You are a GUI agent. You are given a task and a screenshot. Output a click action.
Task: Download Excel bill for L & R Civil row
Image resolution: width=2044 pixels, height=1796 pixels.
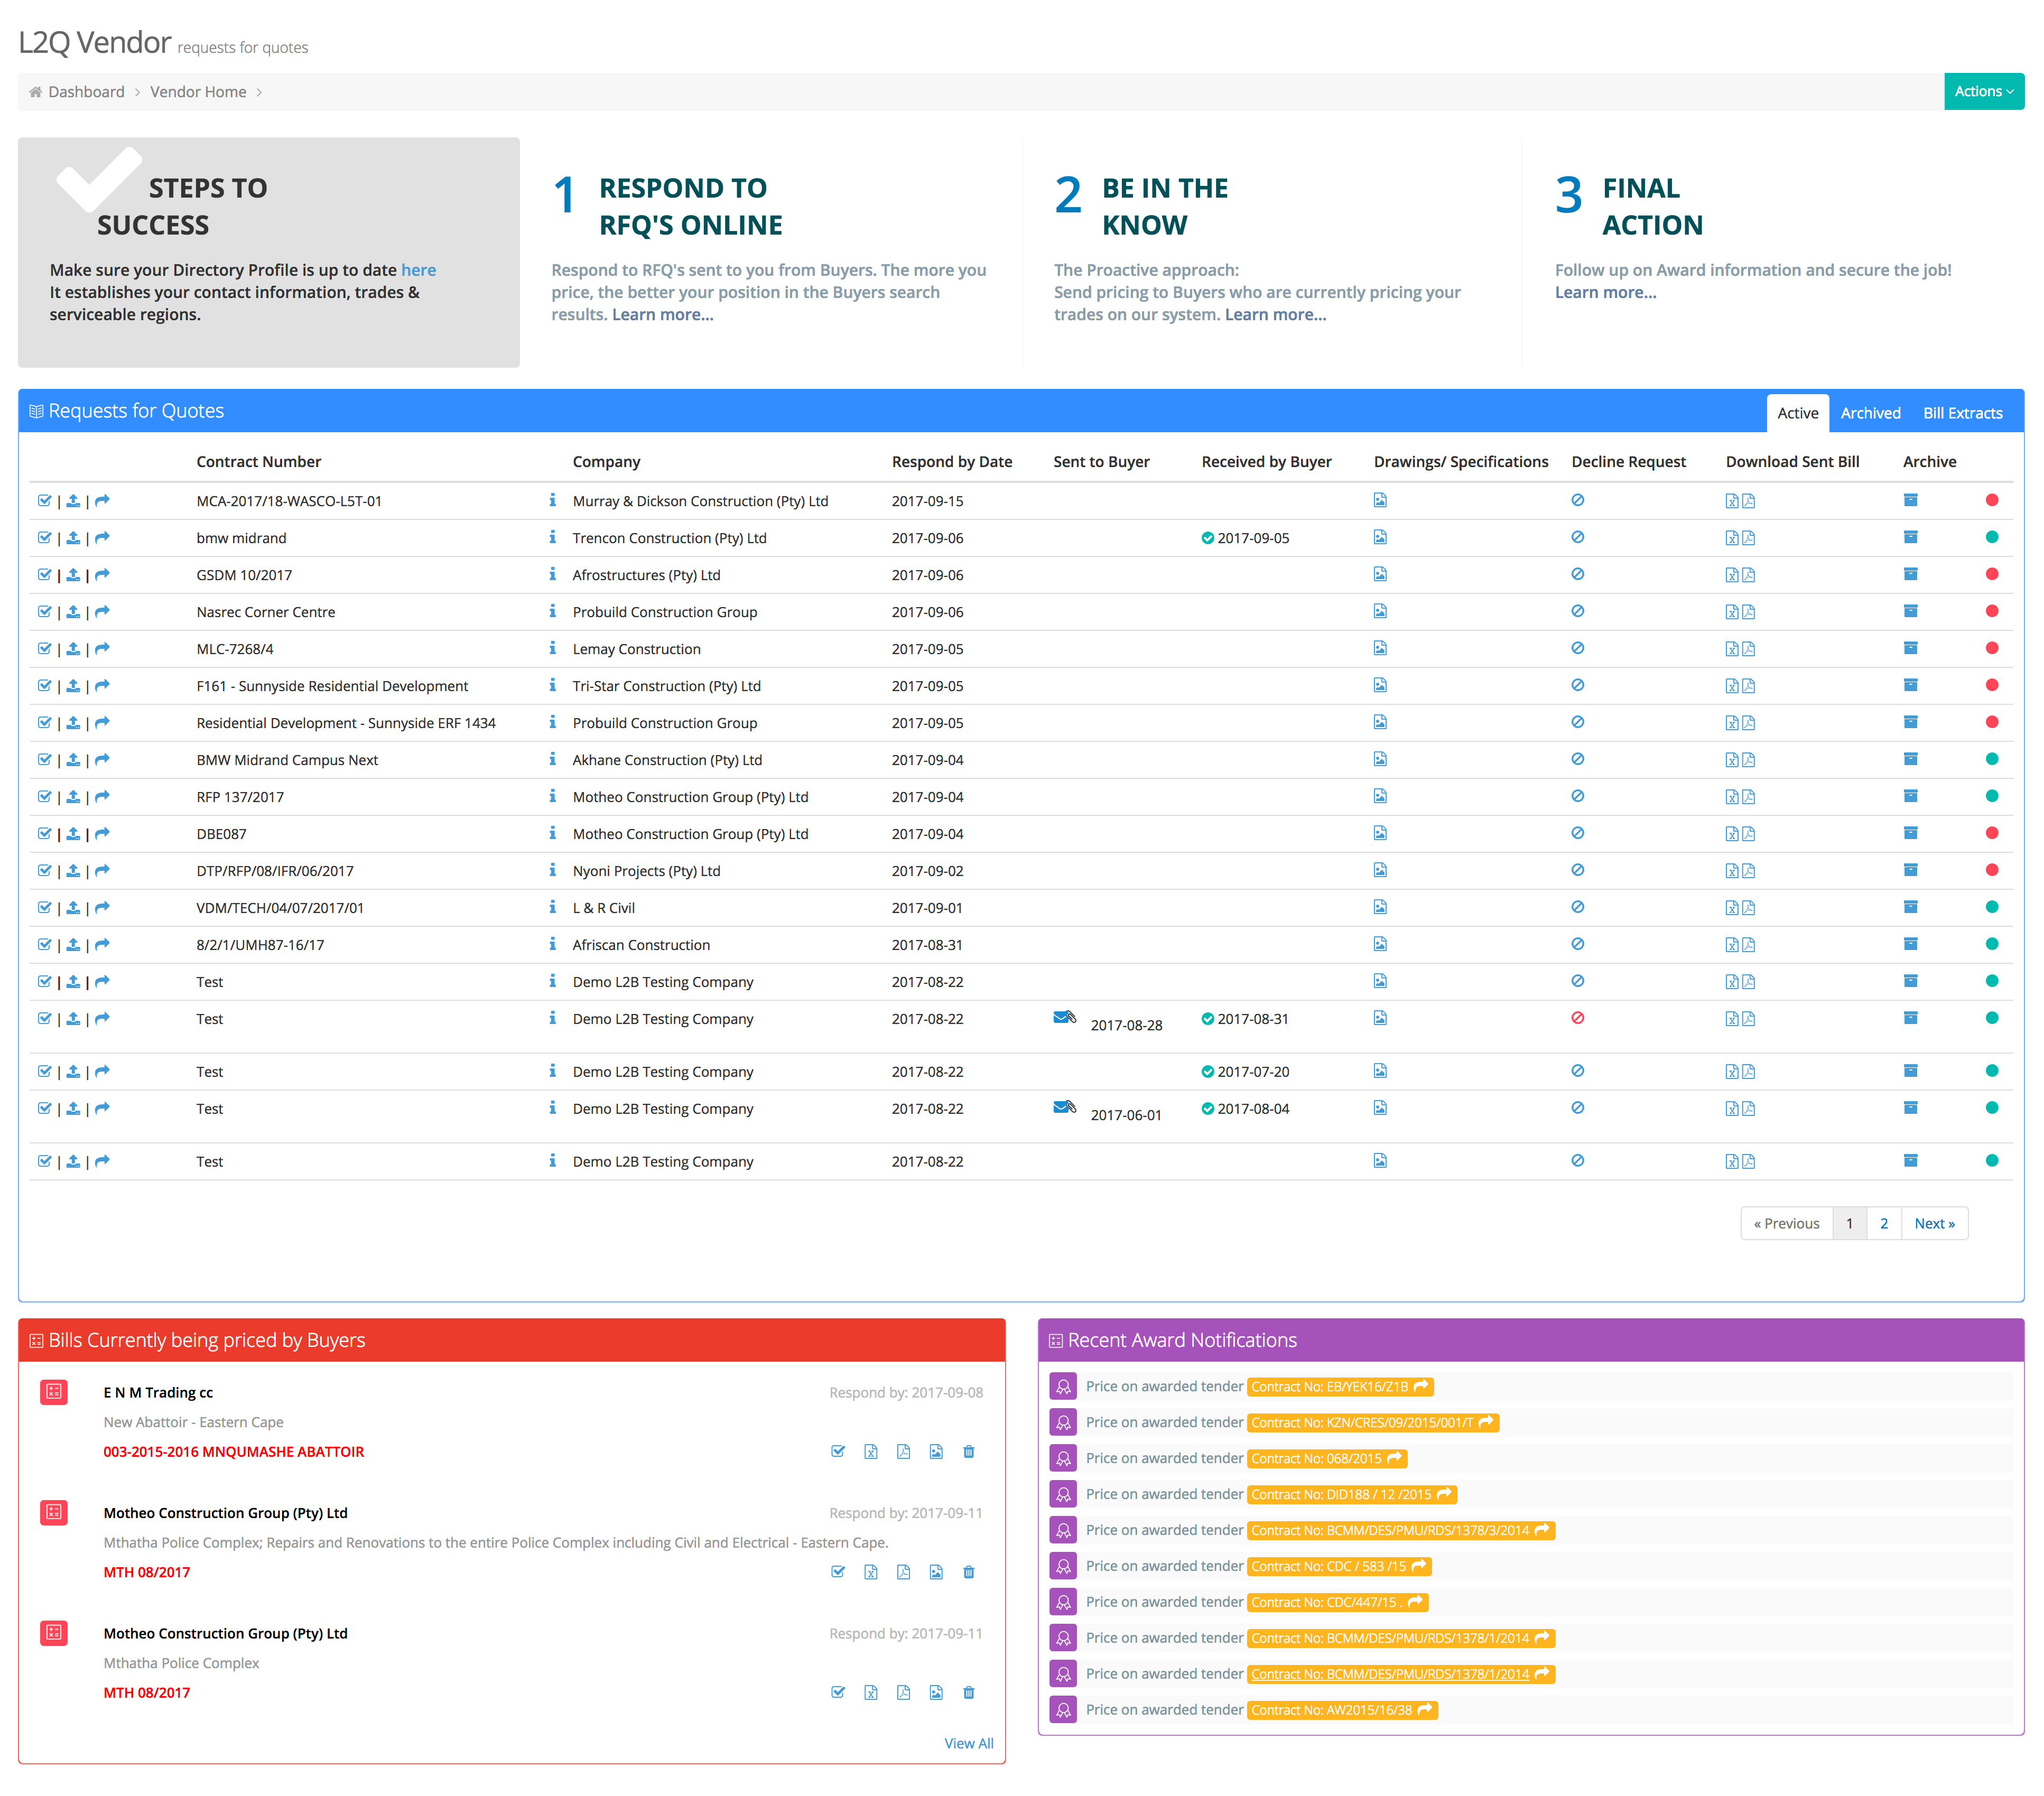(1731, 907)
